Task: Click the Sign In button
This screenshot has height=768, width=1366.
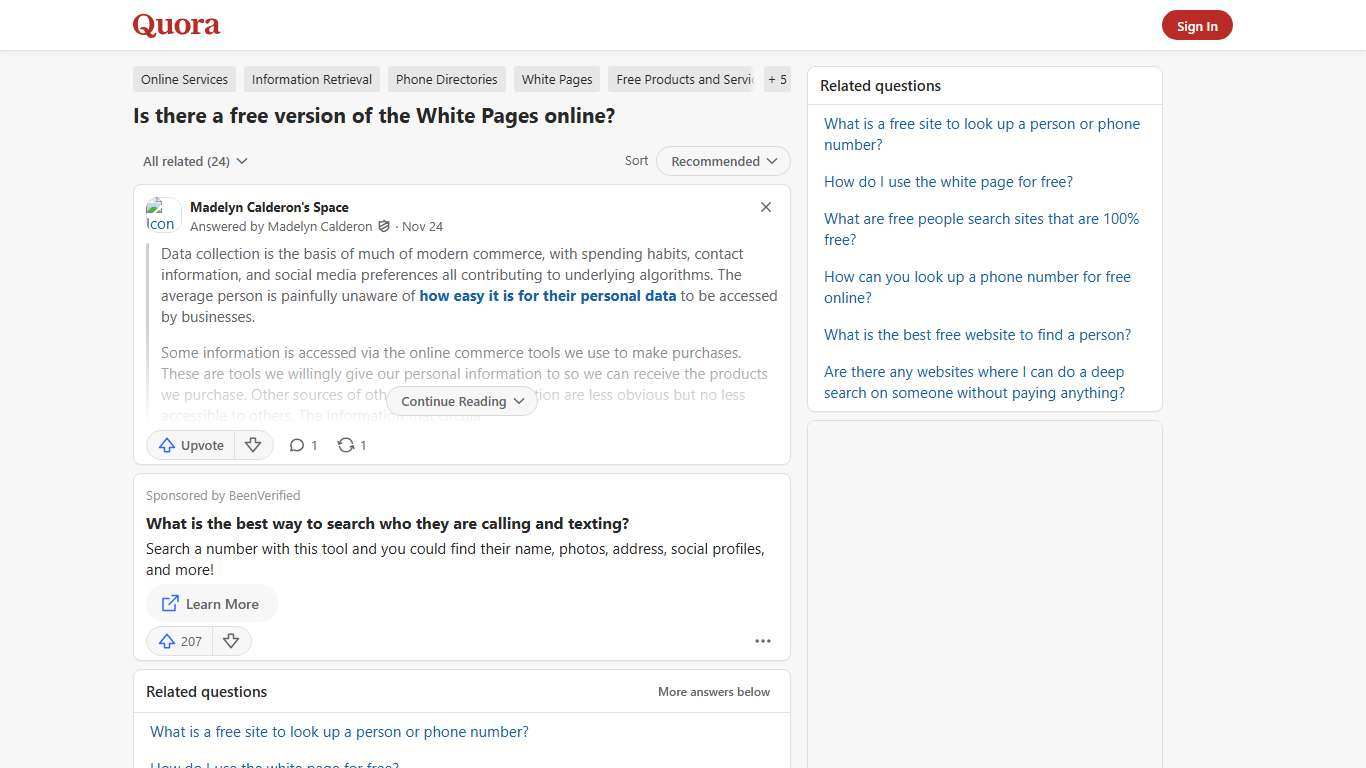Action: pyautogui.click(x=1197, y=25)
